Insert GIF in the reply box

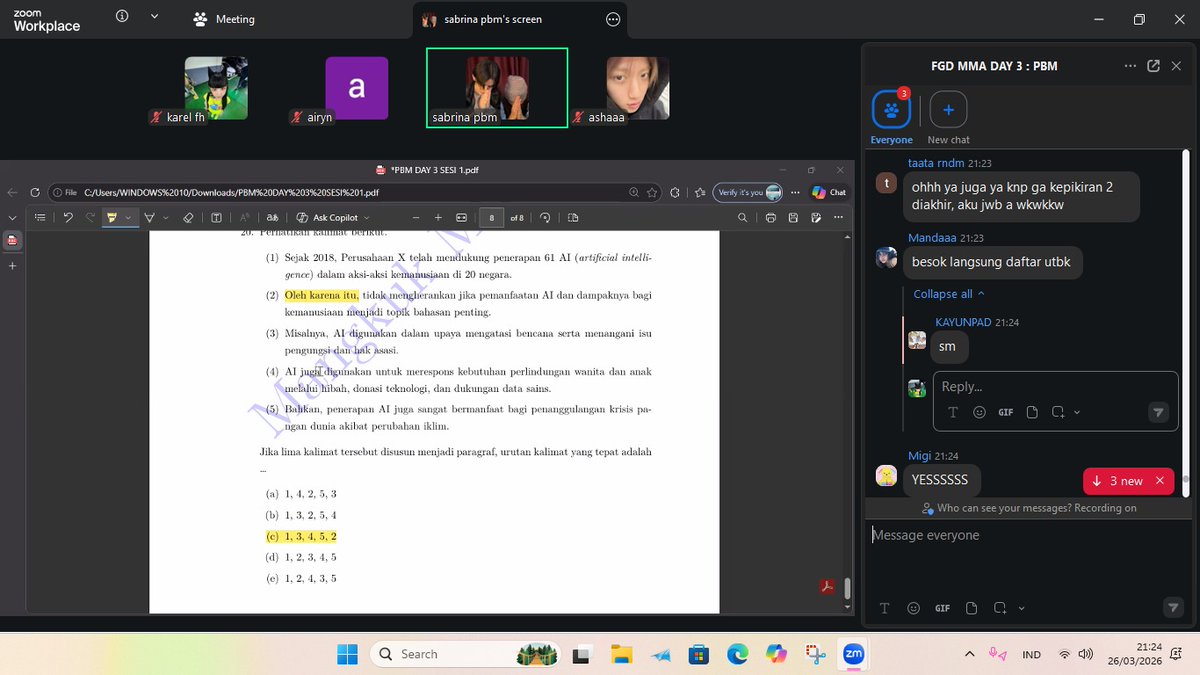[1006, 412]
